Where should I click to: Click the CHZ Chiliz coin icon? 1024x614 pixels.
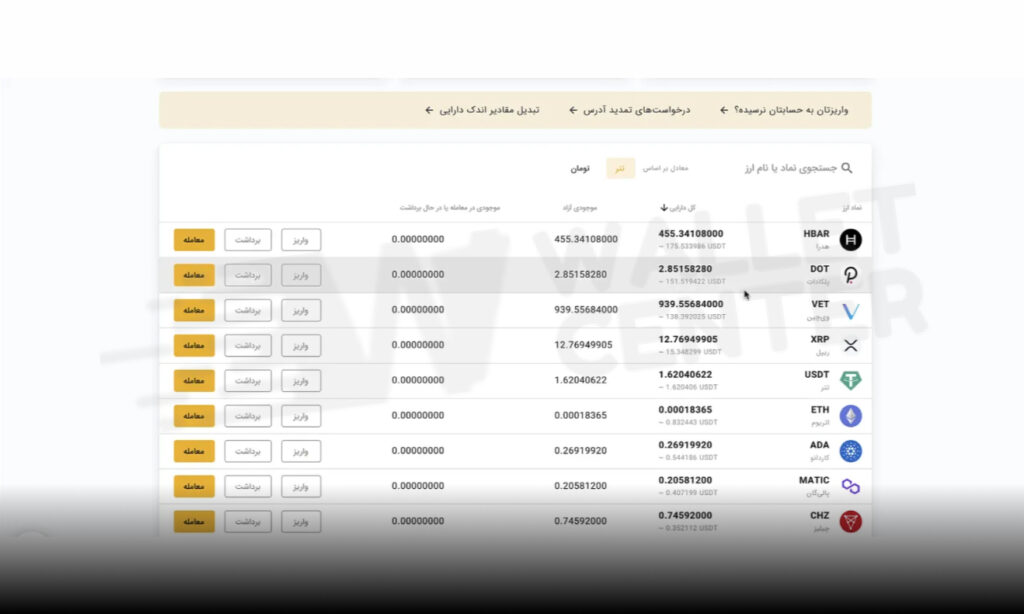click(850, 522)
